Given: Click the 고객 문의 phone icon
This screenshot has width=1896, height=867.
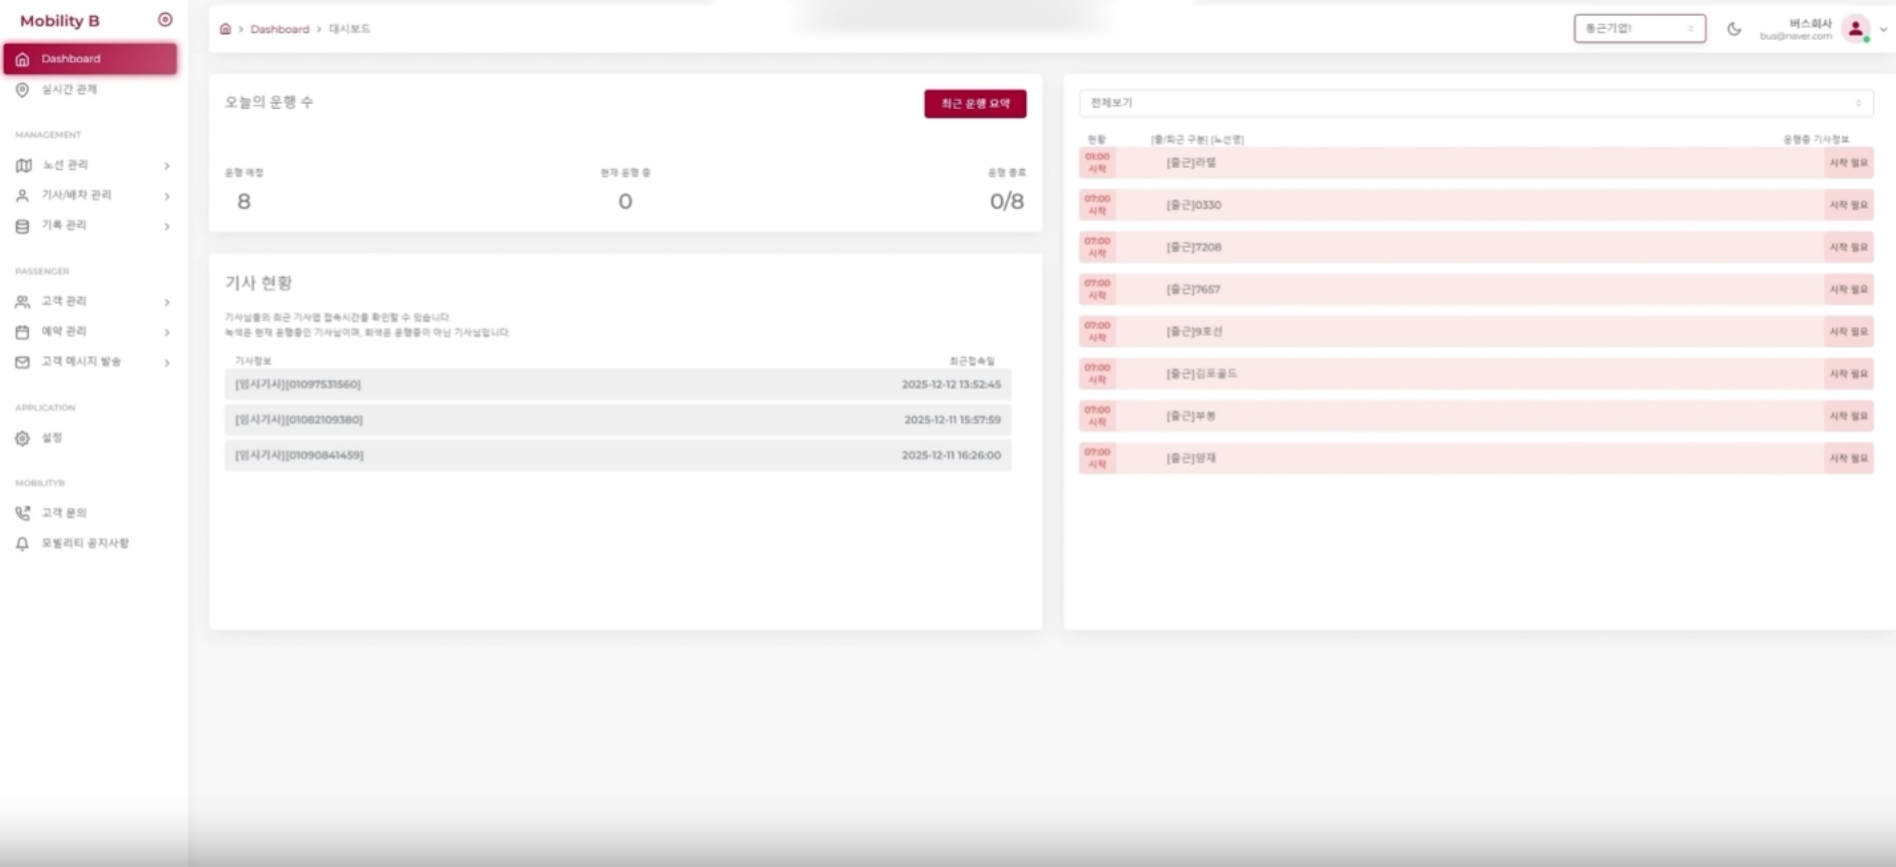Looking at the screenshot, I should 22,513.
